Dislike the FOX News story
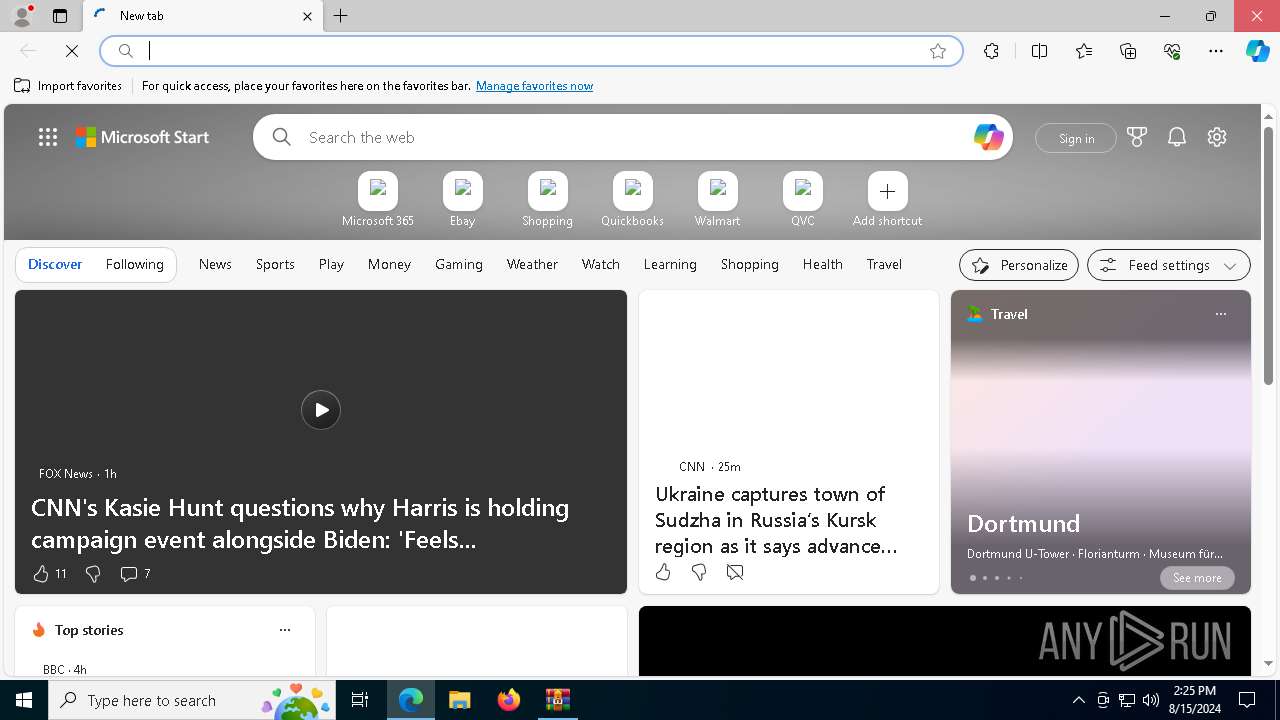The image size is (1280, 720). click(x=93, y=574)
